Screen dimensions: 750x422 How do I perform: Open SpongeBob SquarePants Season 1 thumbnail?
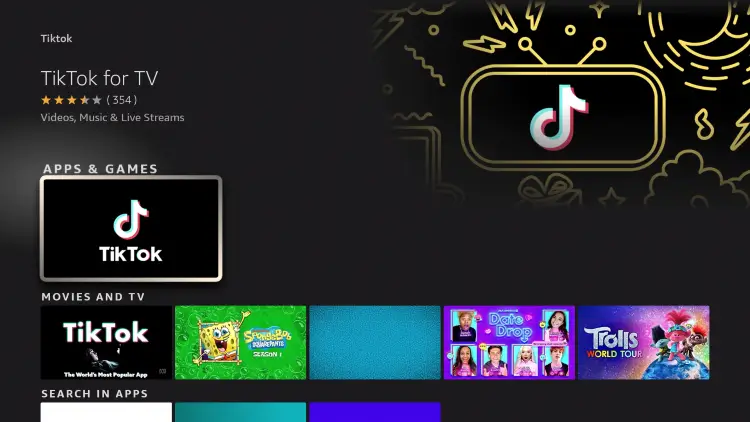241,343
